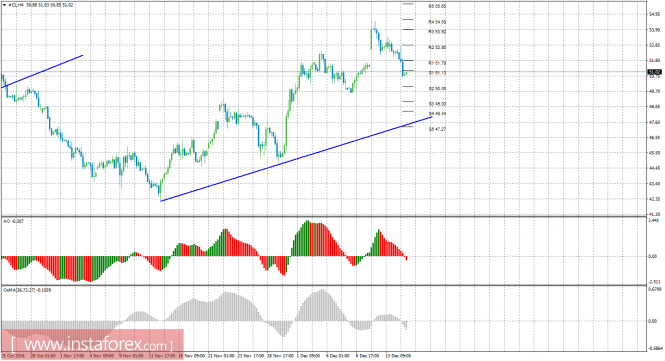The height and width of the screenshot is (361, 665).
Task: Click the 53.90 price axis value
Action: tap(654, 30)
